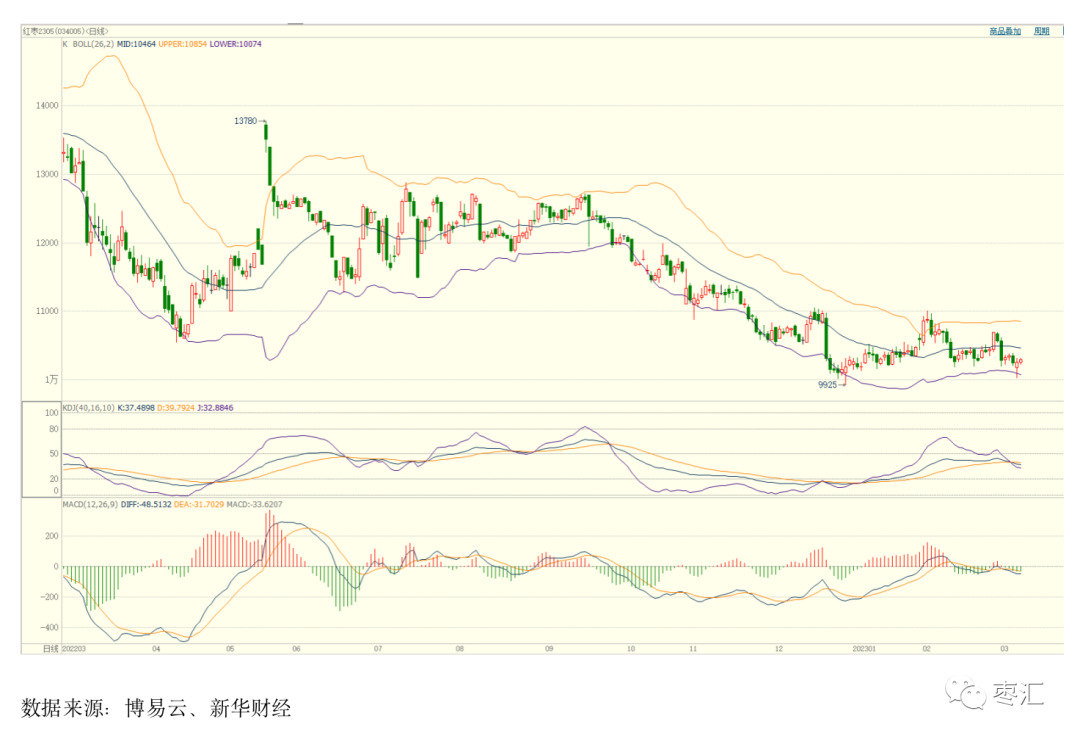
Task: Click the 14000 price axis label
Action: click(46, 105)
